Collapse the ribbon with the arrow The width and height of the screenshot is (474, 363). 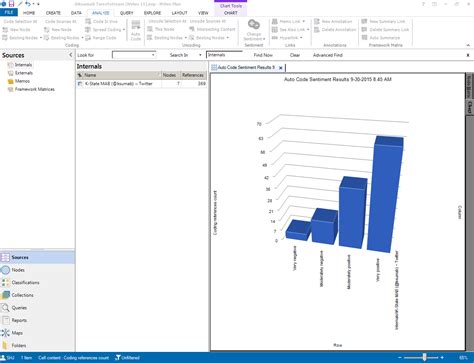point(468,45)
